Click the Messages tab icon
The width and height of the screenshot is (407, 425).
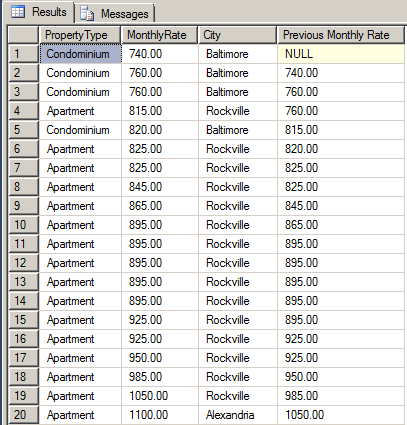pyautogui.click(x=87, y=14)
